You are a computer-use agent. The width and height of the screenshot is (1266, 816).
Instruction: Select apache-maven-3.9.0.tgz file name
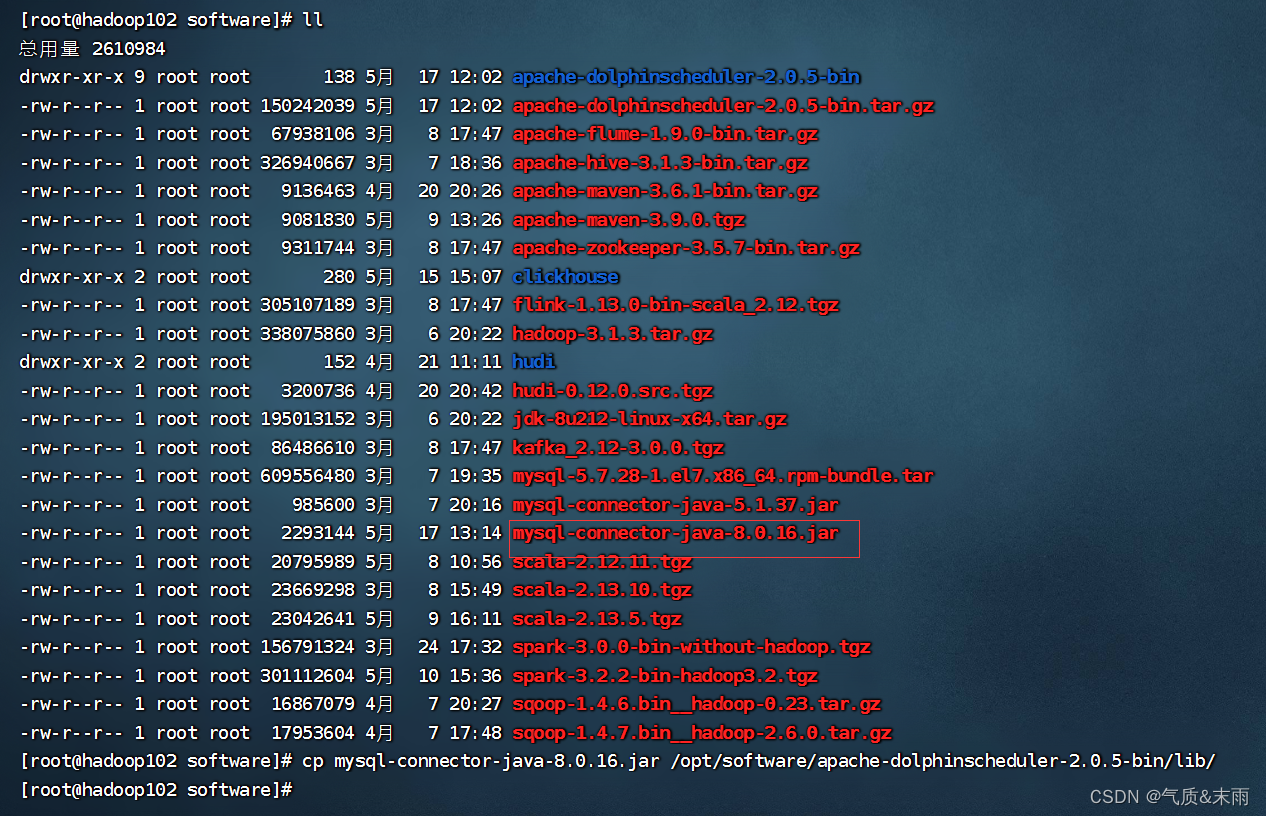coord(629,220)
